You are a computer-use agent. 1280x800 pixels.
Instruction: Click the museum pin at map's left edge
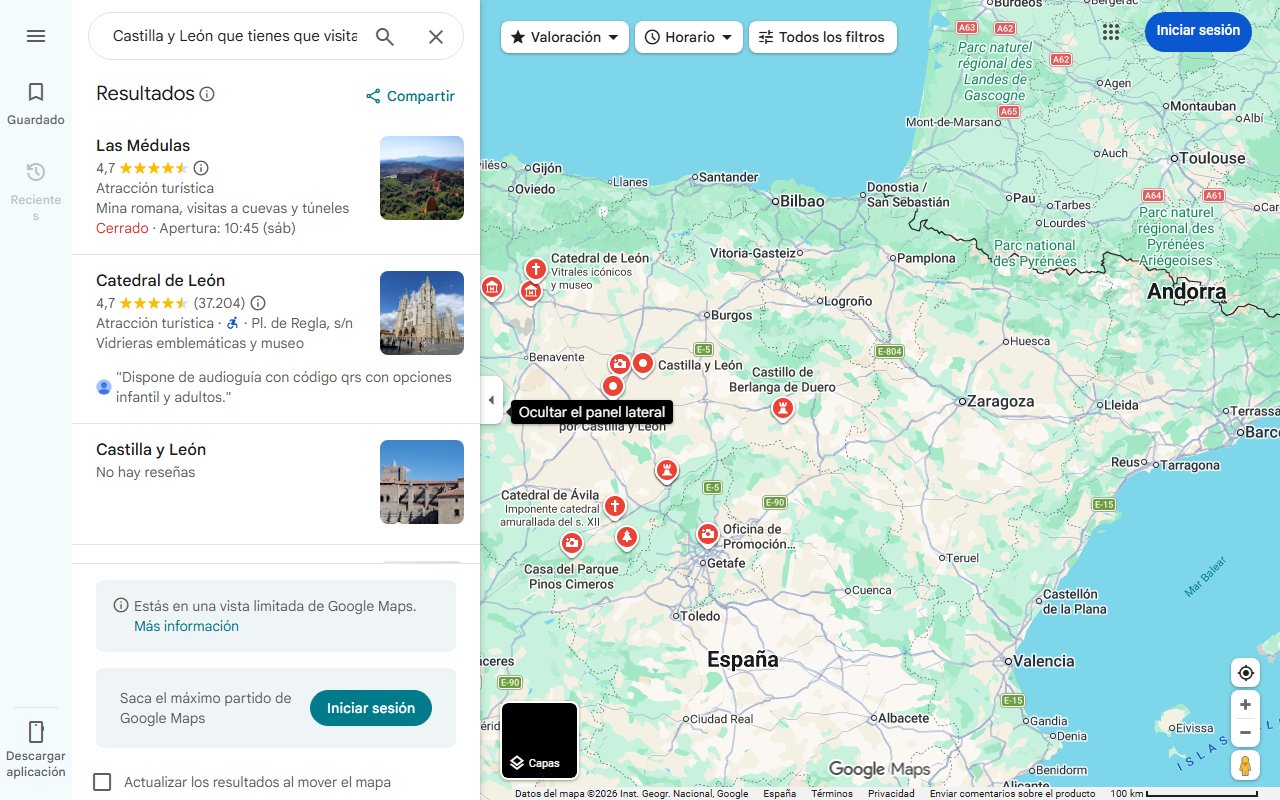point(491,288)
